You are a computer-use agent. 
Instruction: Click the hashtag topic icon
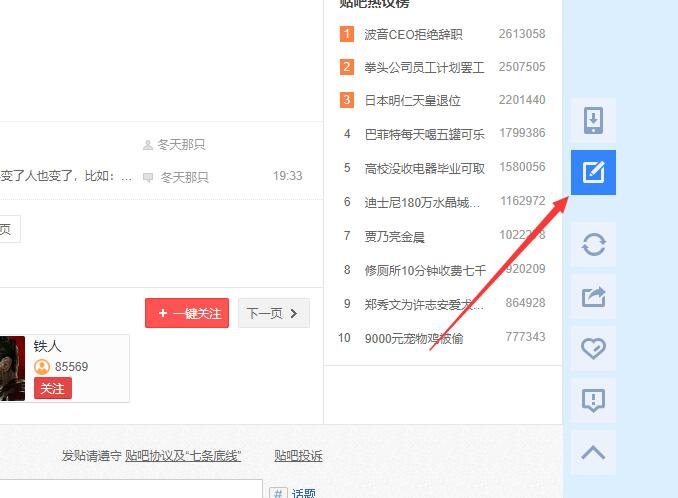[278, 493]
